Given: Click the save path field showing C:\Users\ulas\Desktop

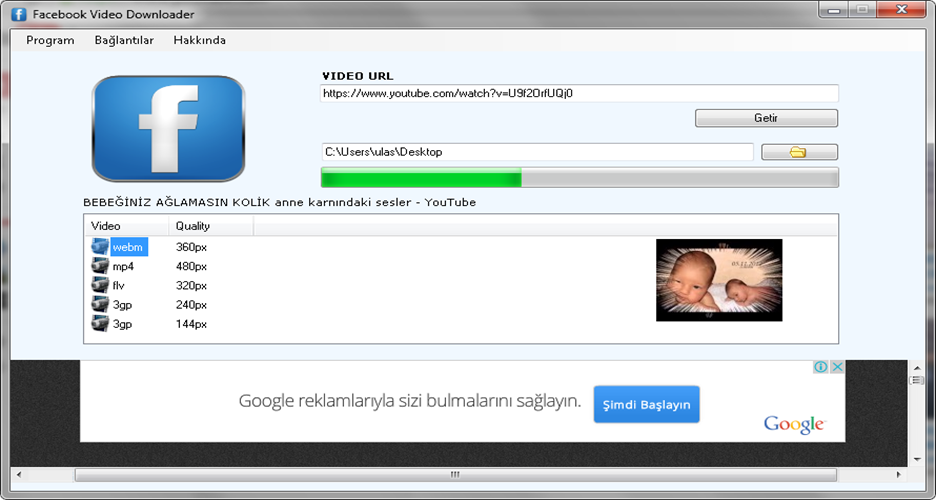Looking at the screenshot, I should click(x=537, y=152).
